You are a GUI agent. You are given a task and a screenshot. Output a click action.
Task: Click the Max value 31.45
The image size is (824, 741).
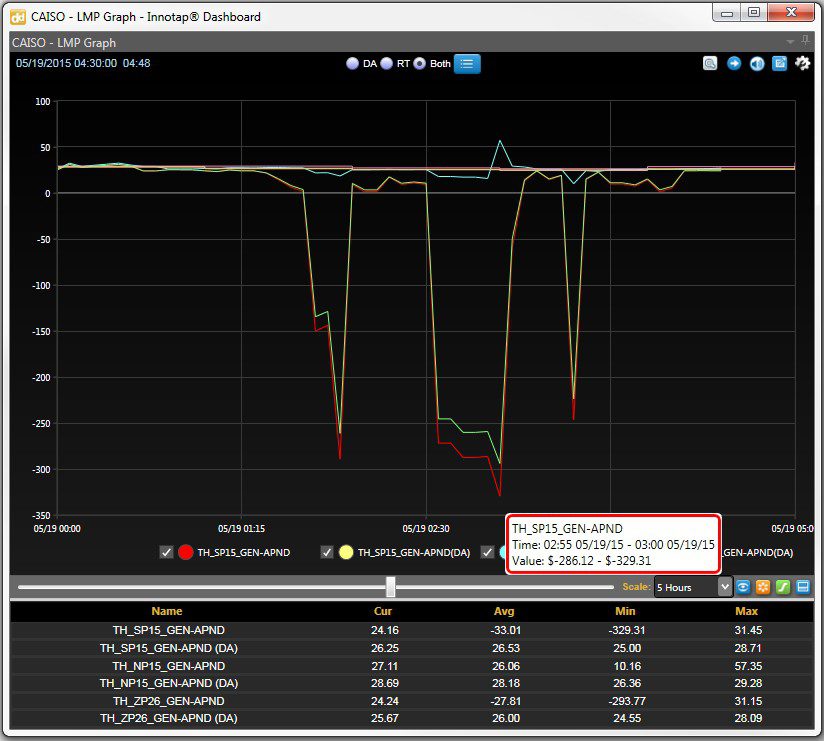click(748, 630)
